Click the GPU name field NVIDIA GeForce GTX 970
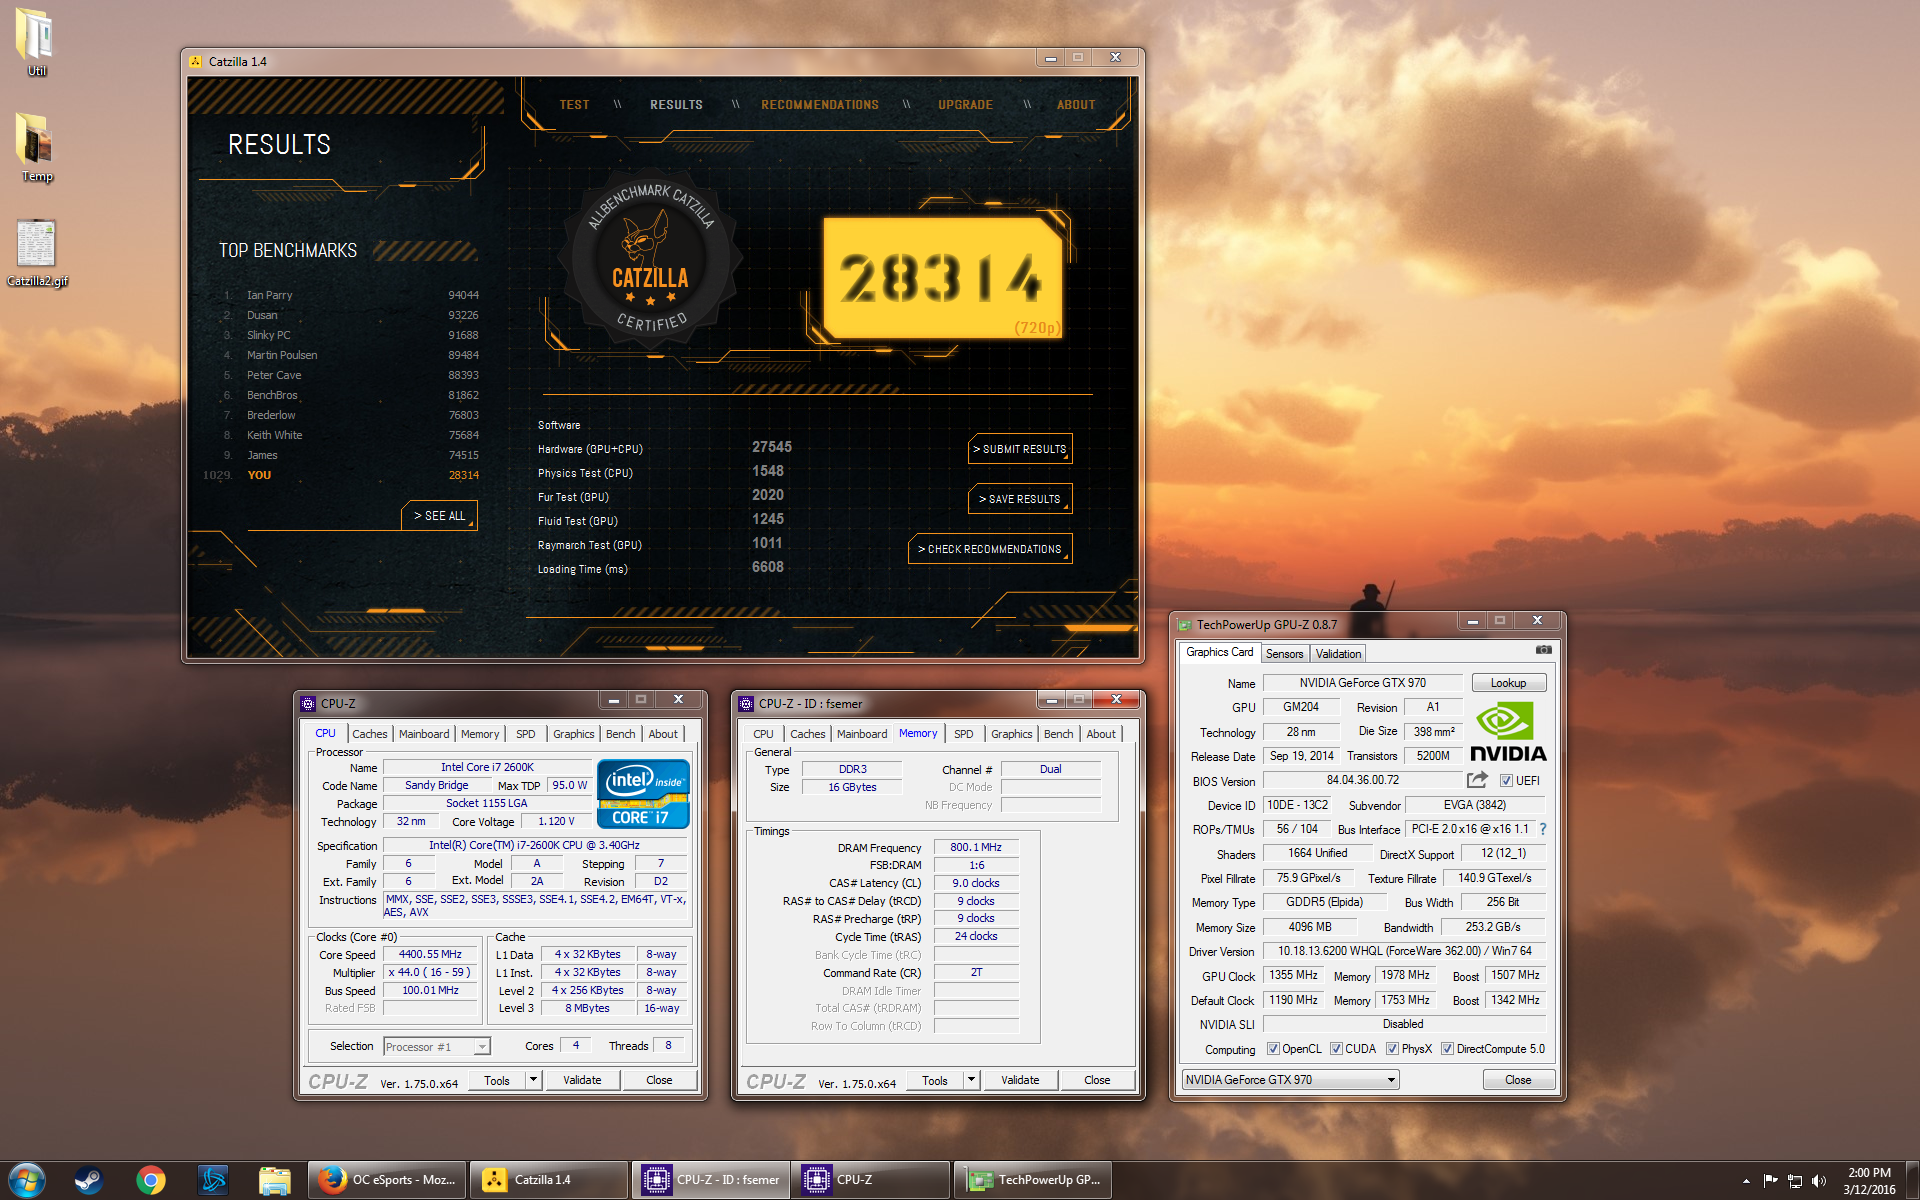This screenshot has height=1200, width=1920. [x=1363, y=683]
